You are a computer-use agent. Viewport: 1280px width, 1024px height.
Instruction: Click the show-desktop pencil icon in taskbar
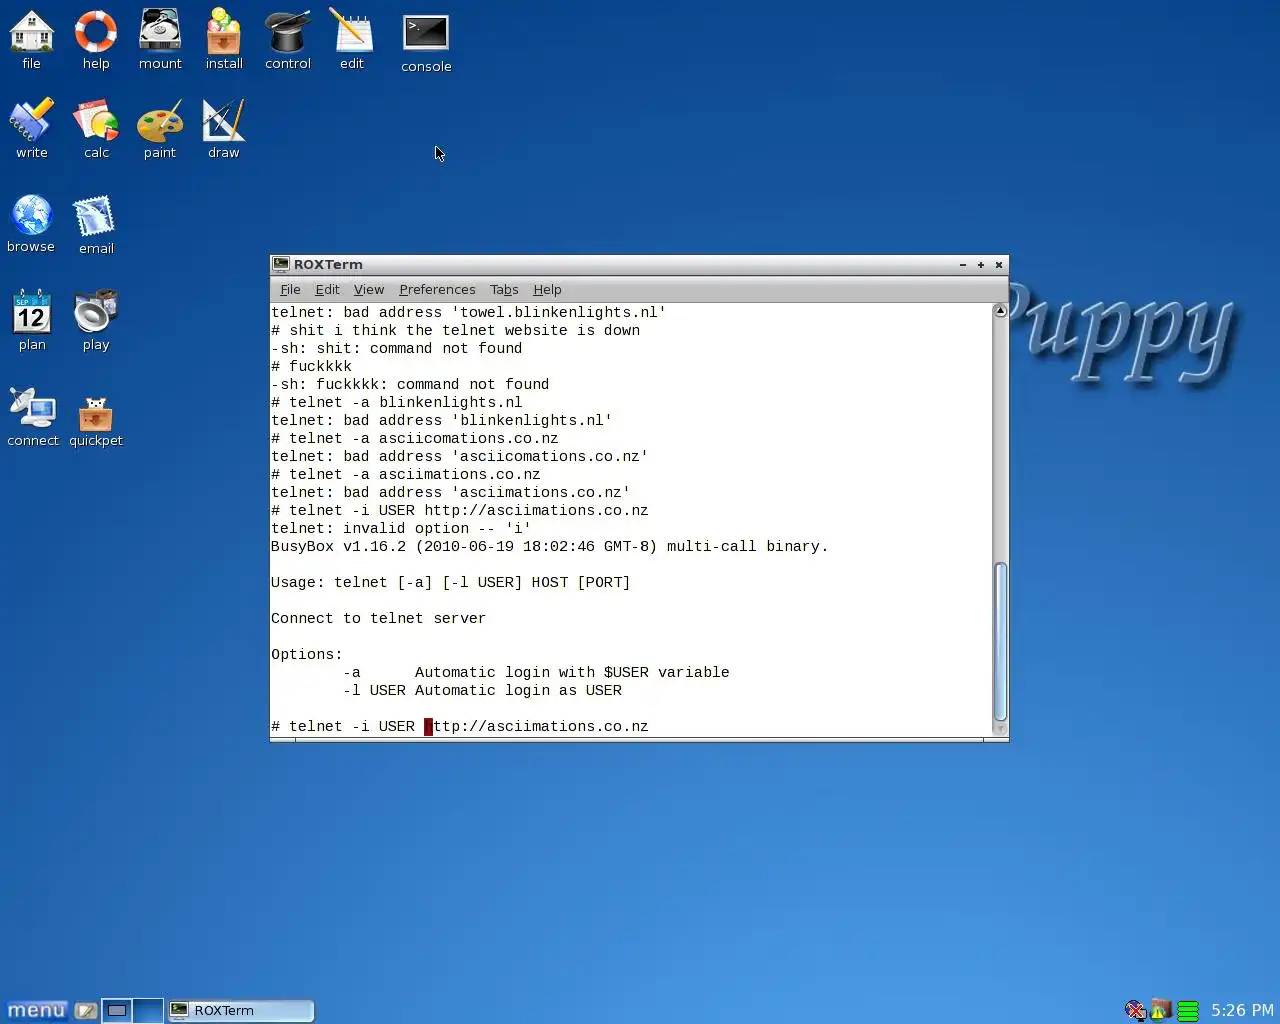[x=86, y=1011]
